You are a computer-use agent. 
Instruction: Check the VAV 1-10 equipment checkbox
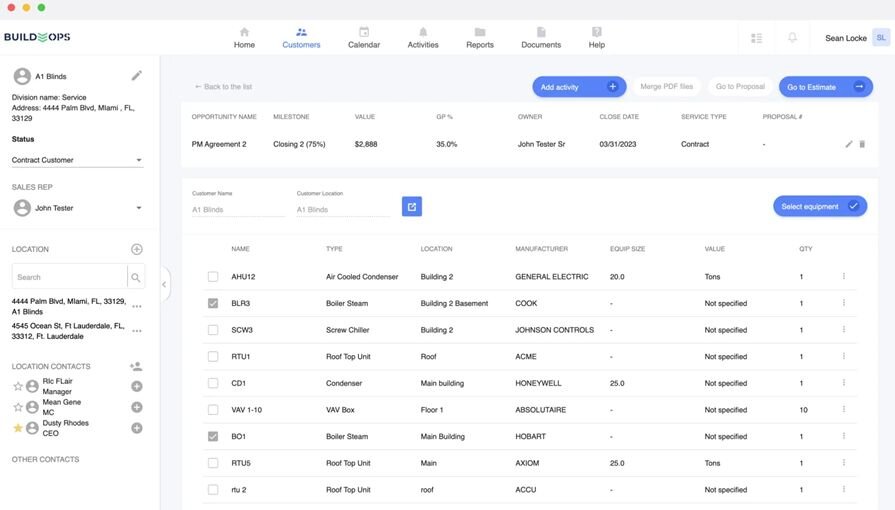pos(213,409)
